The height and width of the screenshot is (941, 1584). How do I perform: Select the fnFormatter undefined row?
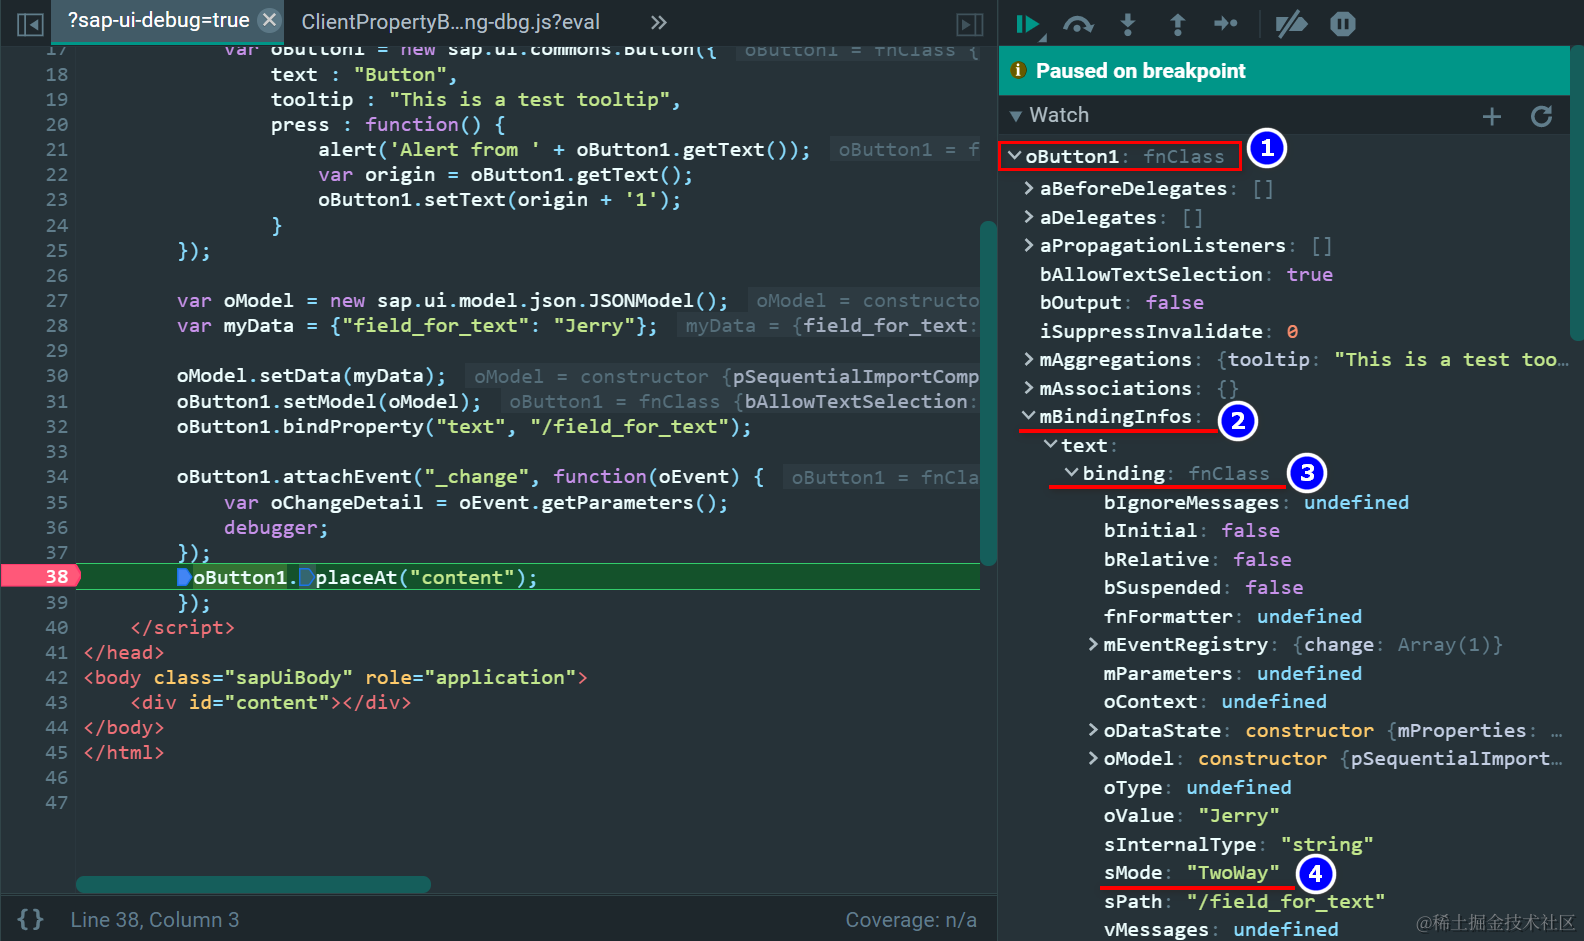[1232, 616]
